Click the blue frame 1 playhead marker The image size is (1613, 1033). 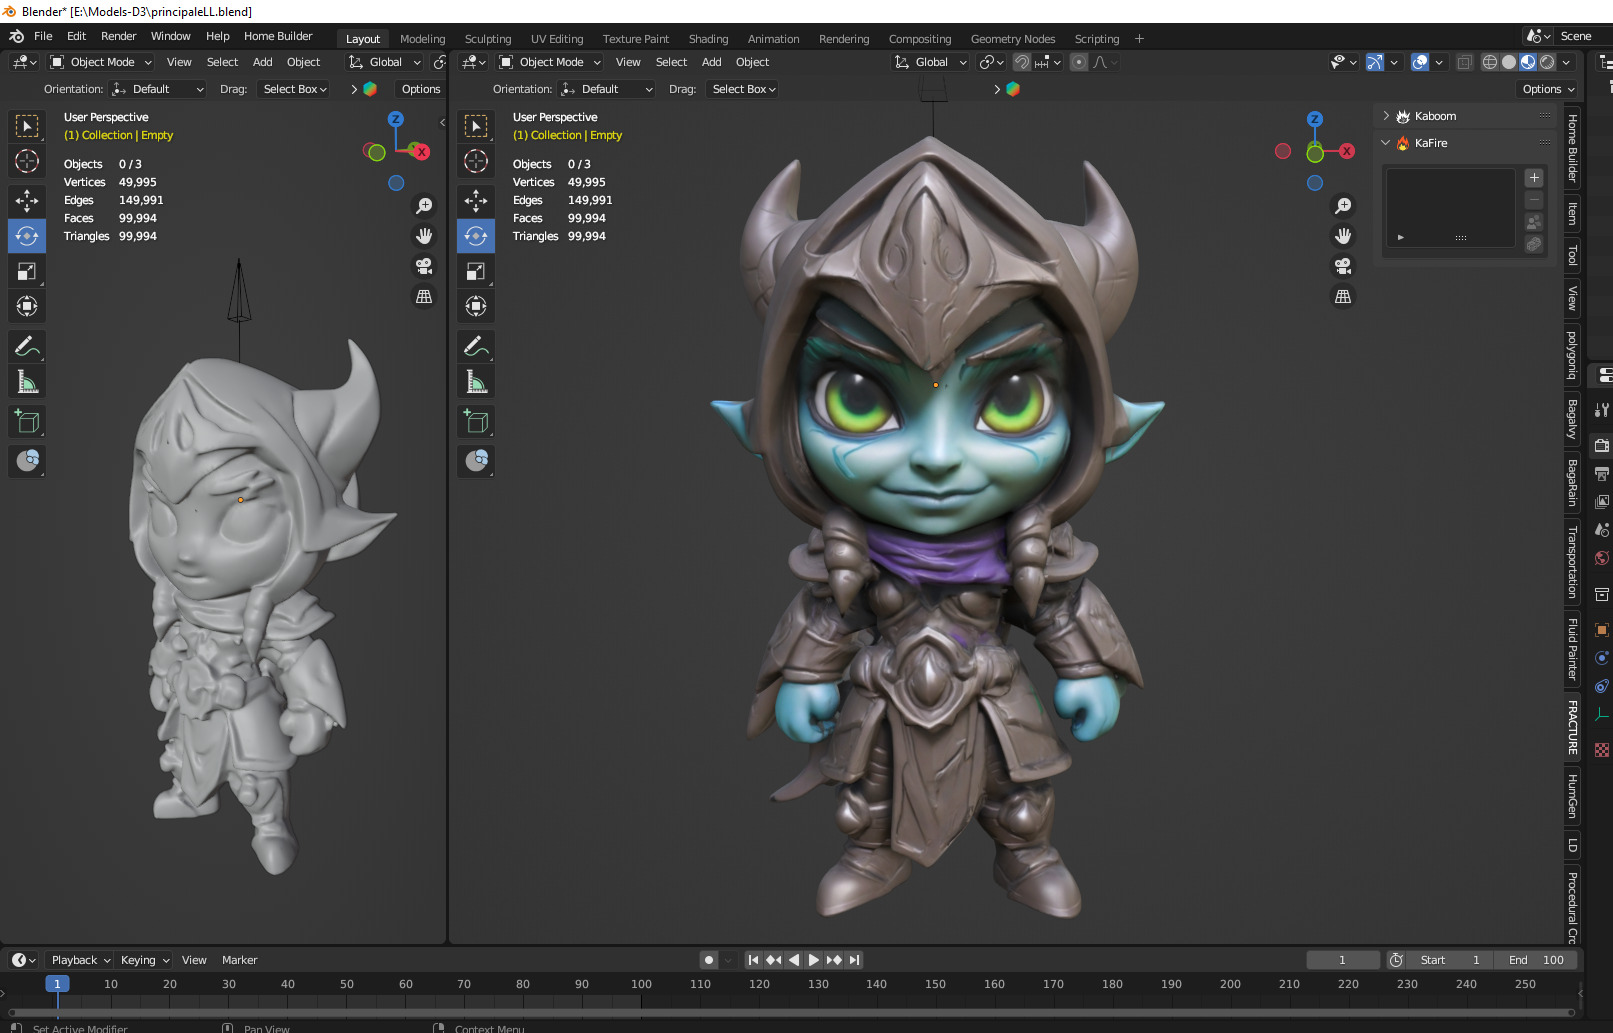57,984
